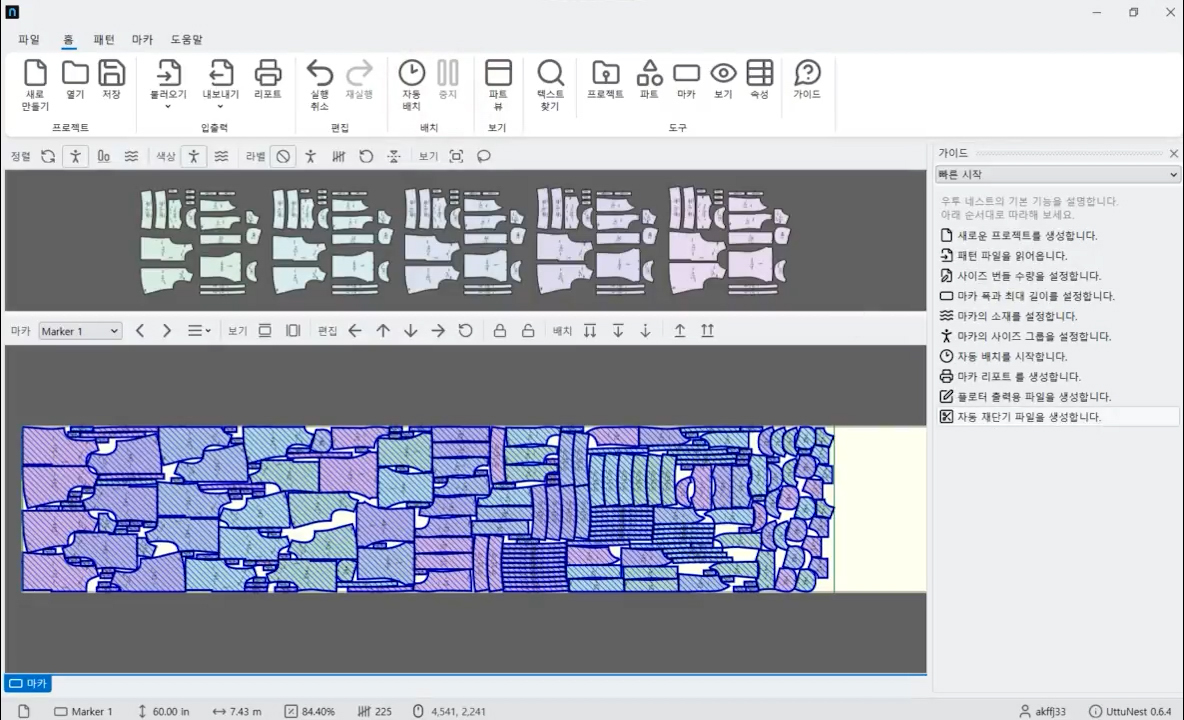Viewport: 1184px width, 720px height.
Task: Toggle color by fabric wave icon in 색상
Action: (221, 156)
